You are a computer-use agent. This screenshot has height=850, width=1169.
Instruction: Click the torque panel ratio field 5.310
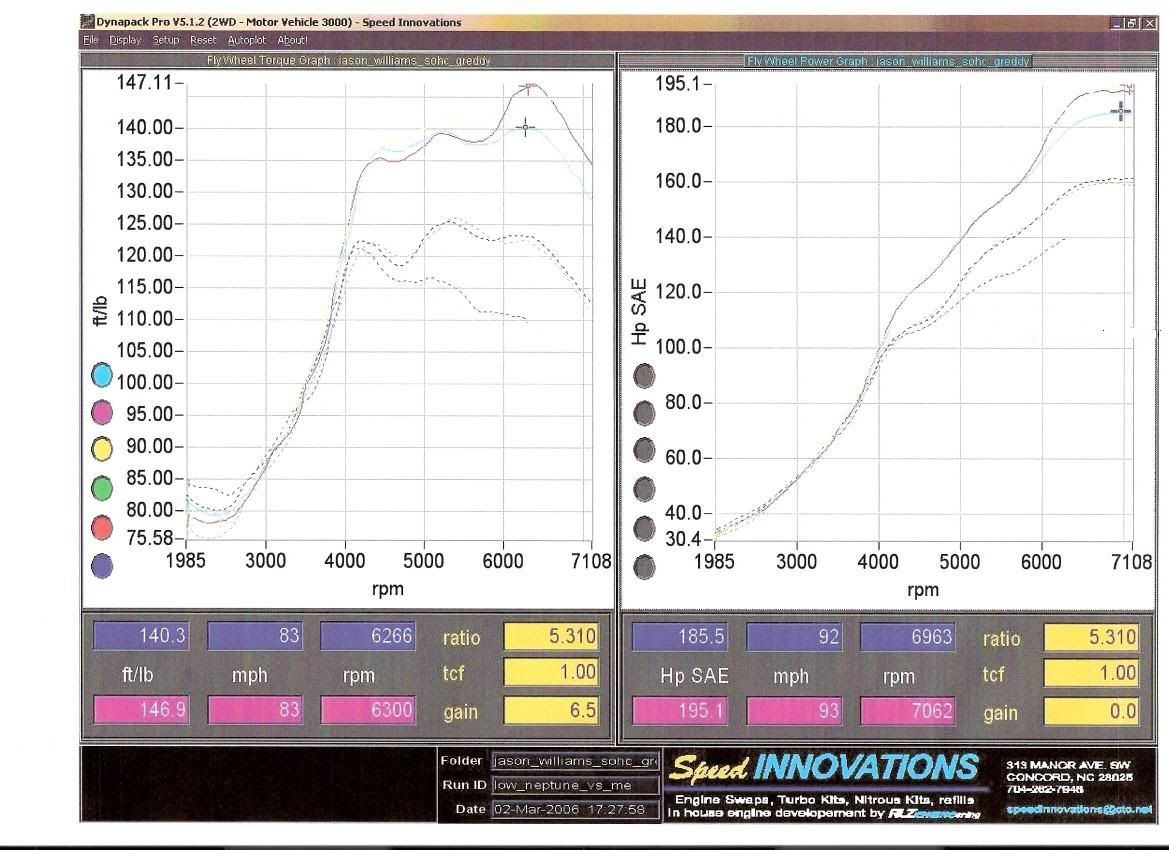click(x=551, y=636)
